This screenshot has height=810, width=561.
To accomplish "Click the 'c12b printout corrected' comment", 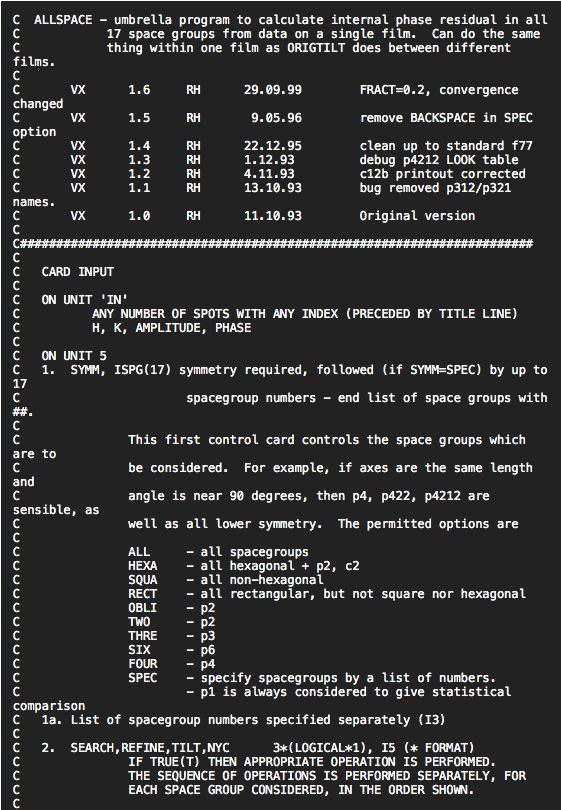I will tap(442, 174).
